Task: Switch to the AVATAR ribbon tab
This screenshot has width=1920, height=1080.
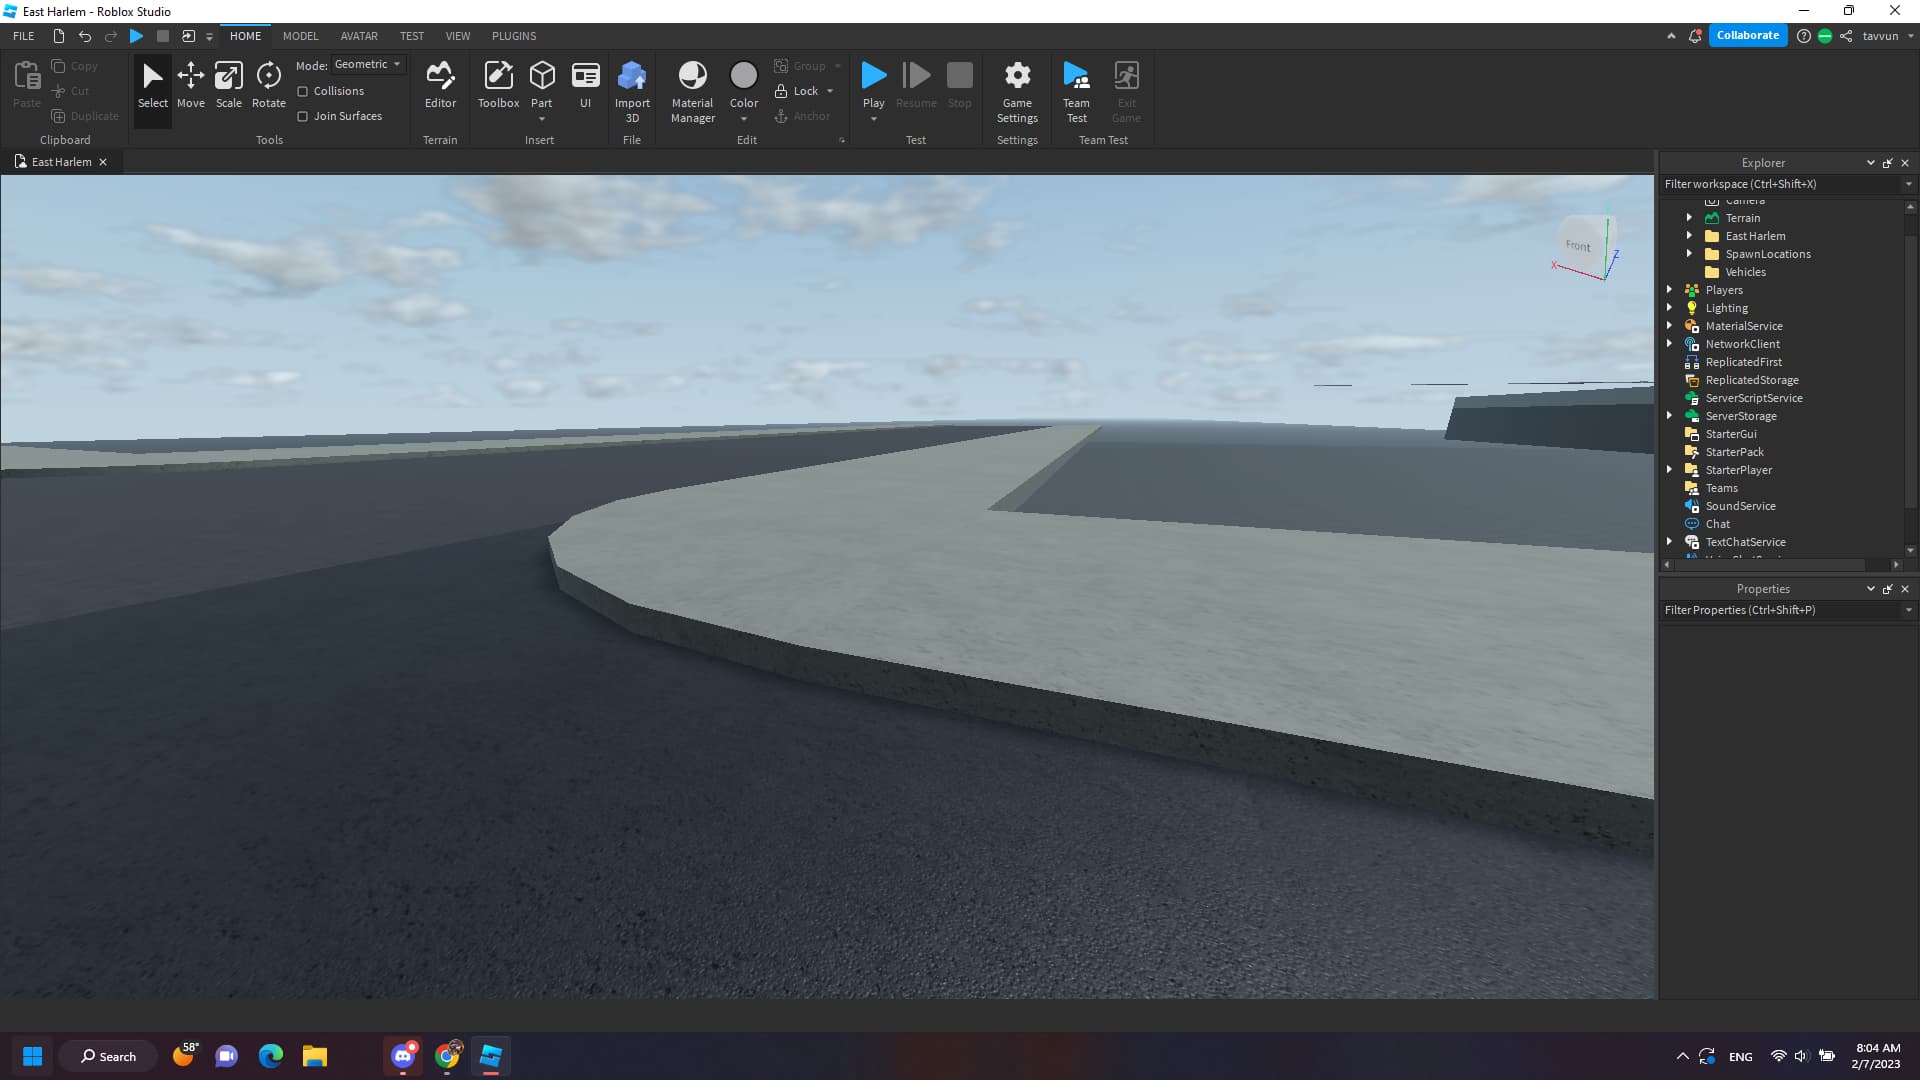Action: 359,36
